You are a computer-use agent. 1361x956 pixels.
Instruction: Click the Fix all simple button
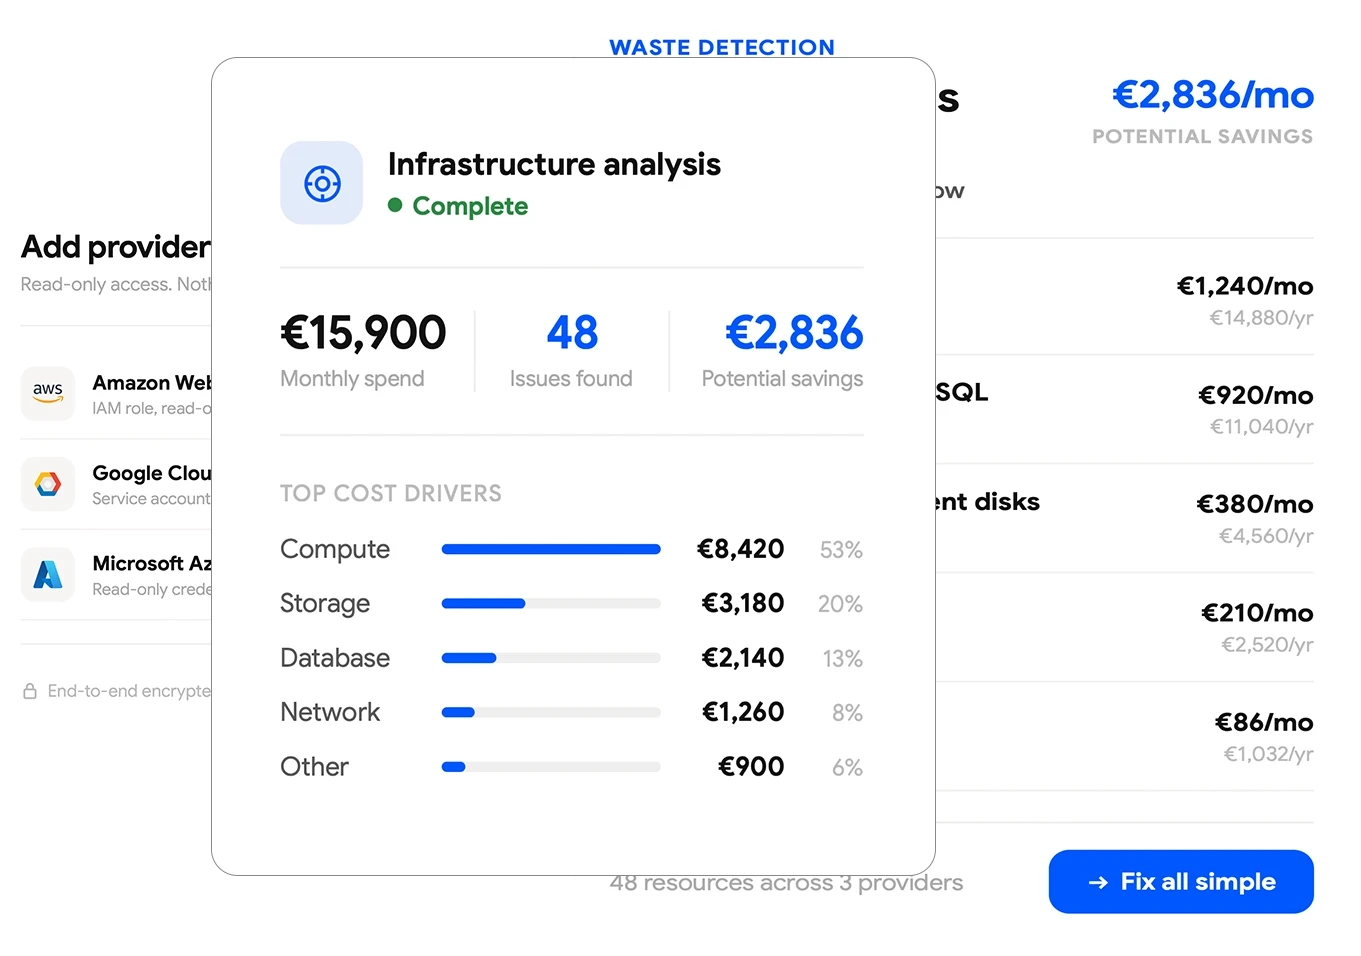(1180, 882)
